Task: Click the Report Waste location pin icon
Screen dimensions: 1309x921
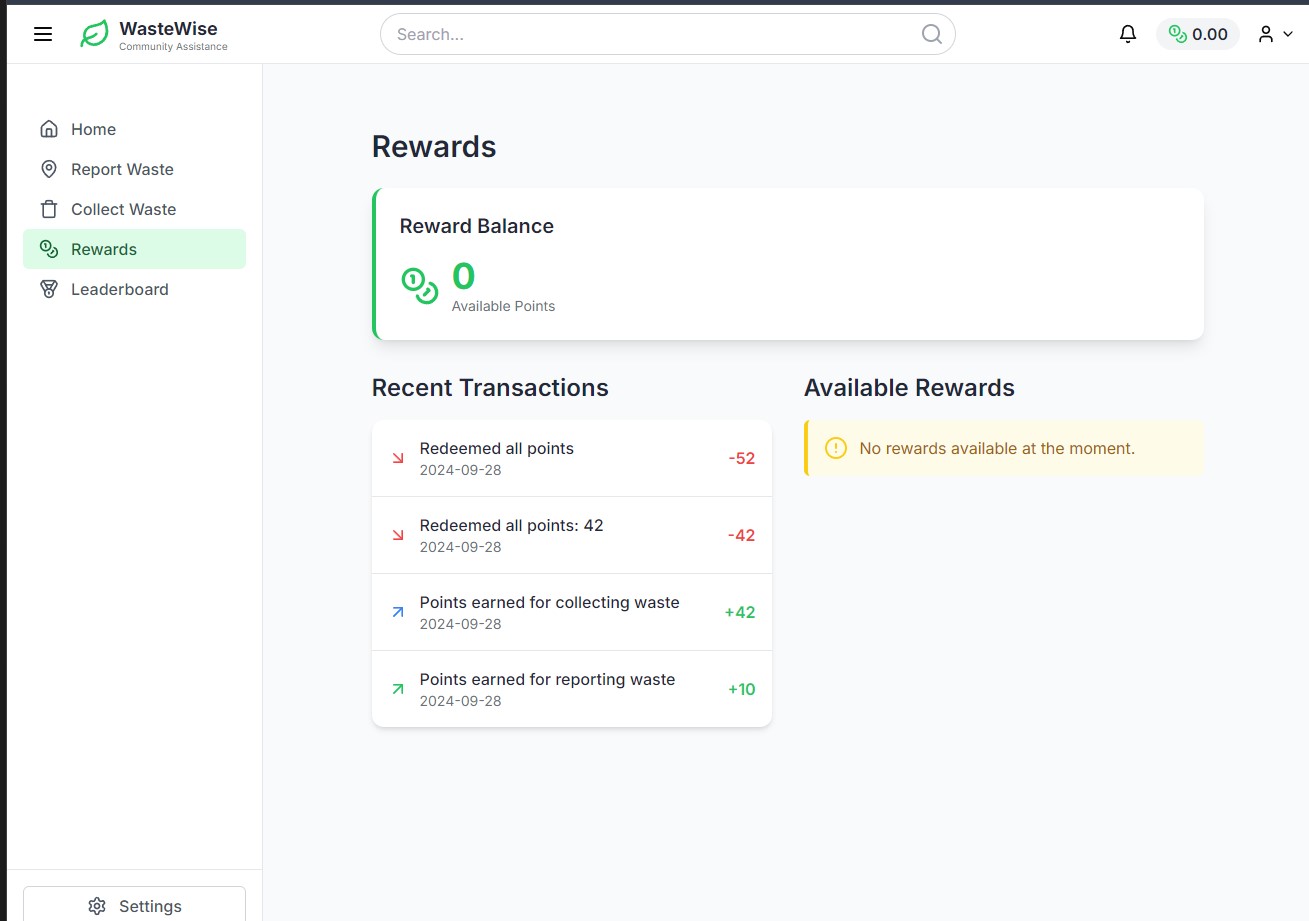Action: click(x=48, y=168)
